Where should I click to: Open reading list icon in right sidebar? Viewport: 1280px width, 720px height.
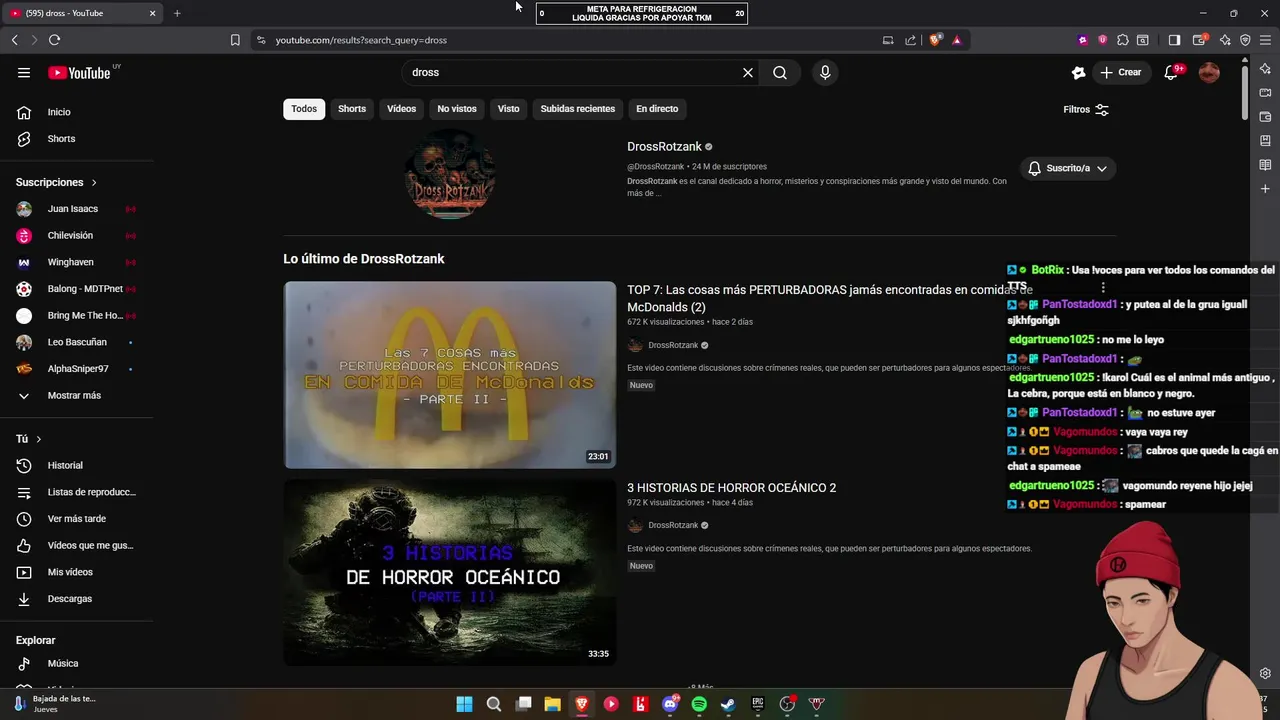tap(1265, 165)
